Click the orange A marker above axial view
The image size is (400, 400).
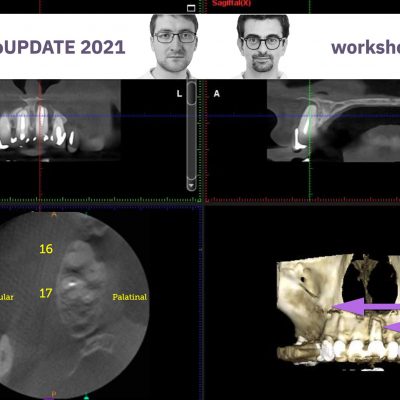click(54, 215)
